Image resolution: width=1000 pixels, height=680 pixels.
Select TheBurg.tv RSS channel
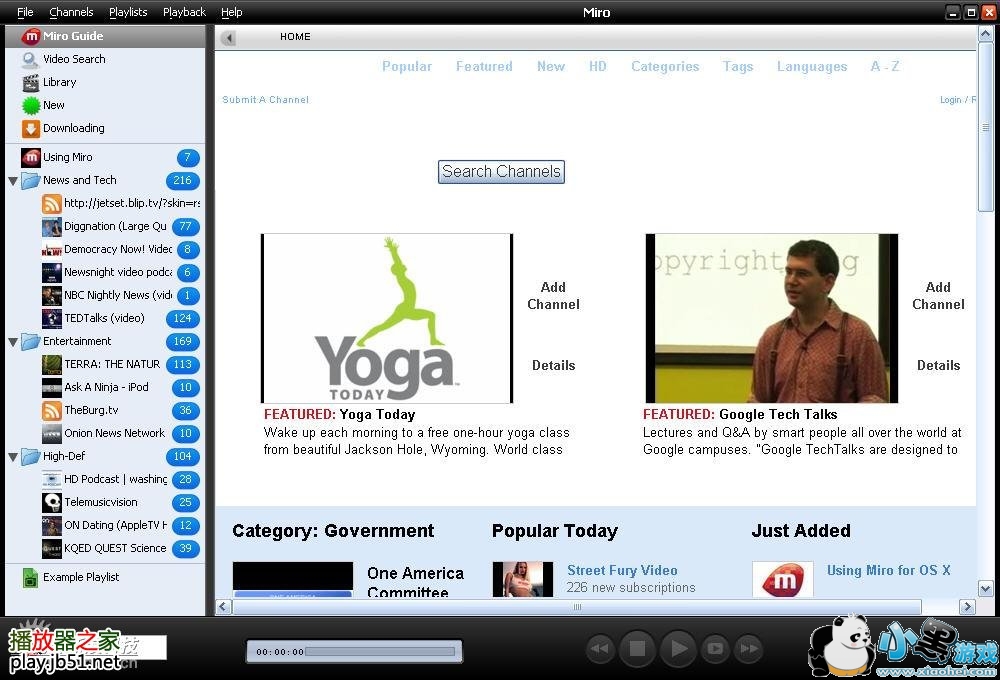(121, 410)
